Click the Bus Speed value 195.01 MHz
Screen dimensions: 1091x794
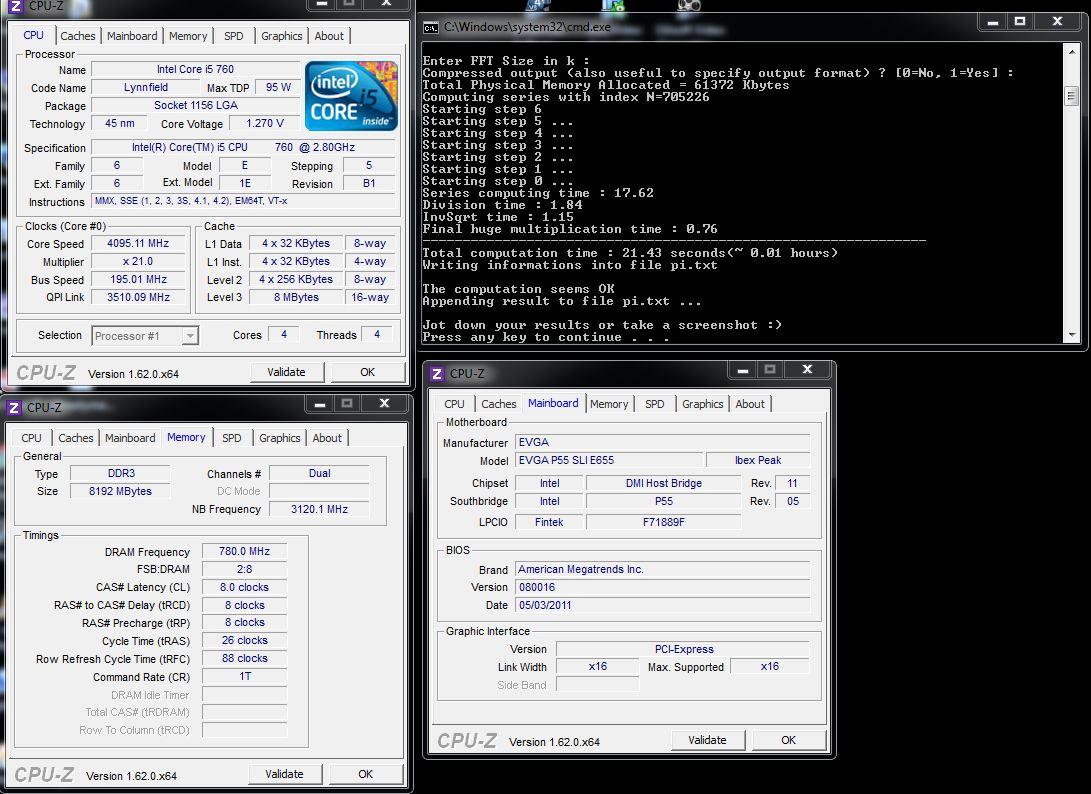[138, 280]
